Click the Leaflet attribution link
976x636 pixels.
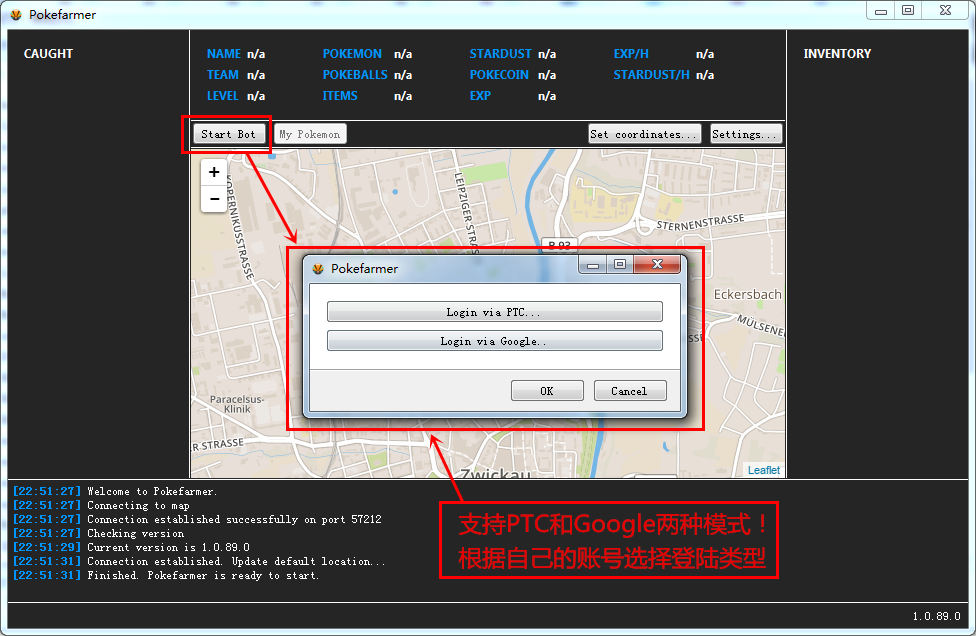[764, 470]
